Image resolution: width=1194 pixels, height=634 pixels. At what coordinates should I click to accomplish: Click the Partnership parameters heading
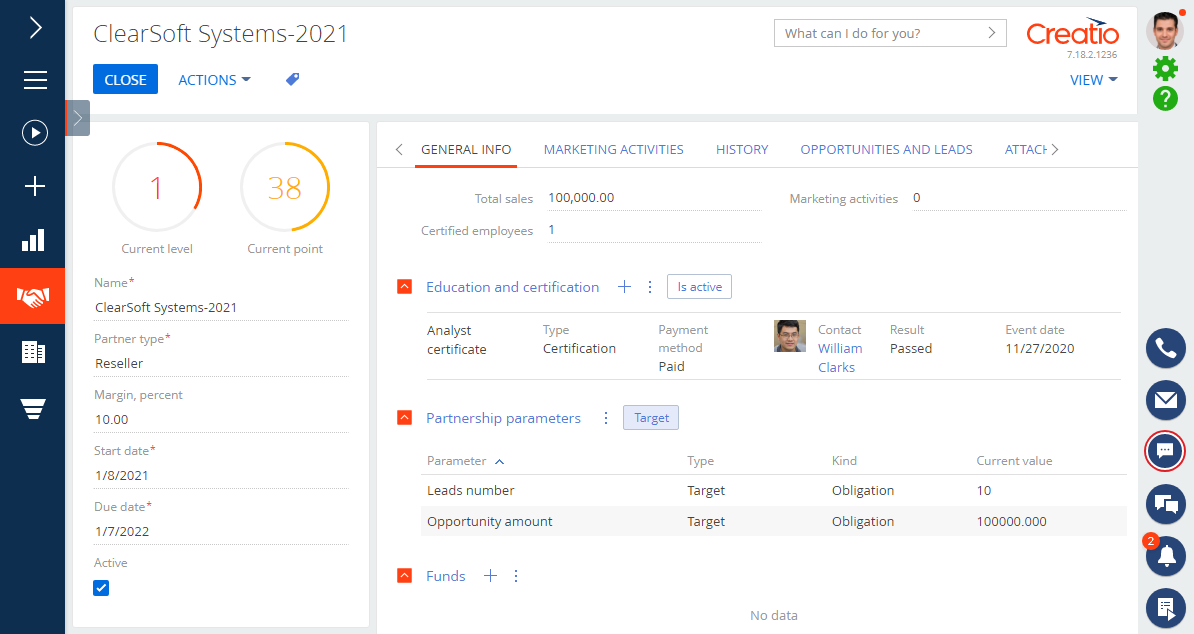pos(503,418)
